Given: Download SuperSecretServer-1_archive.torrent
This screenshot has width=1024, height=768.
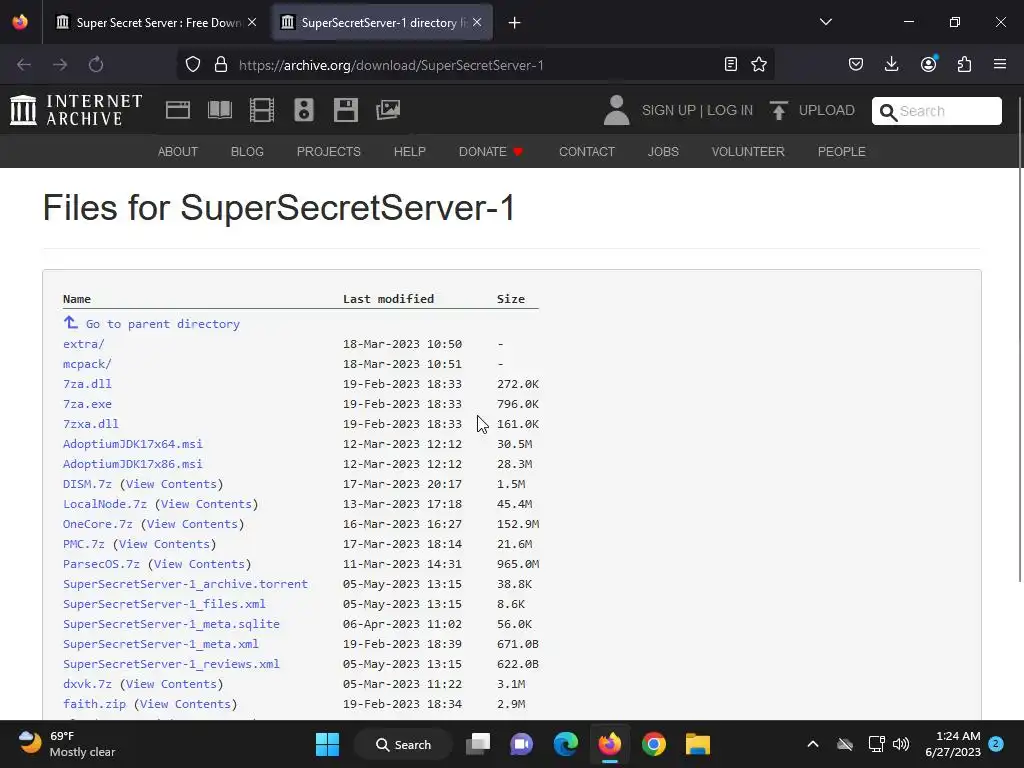Looking at the screenshot, I should tap(185, 584).
